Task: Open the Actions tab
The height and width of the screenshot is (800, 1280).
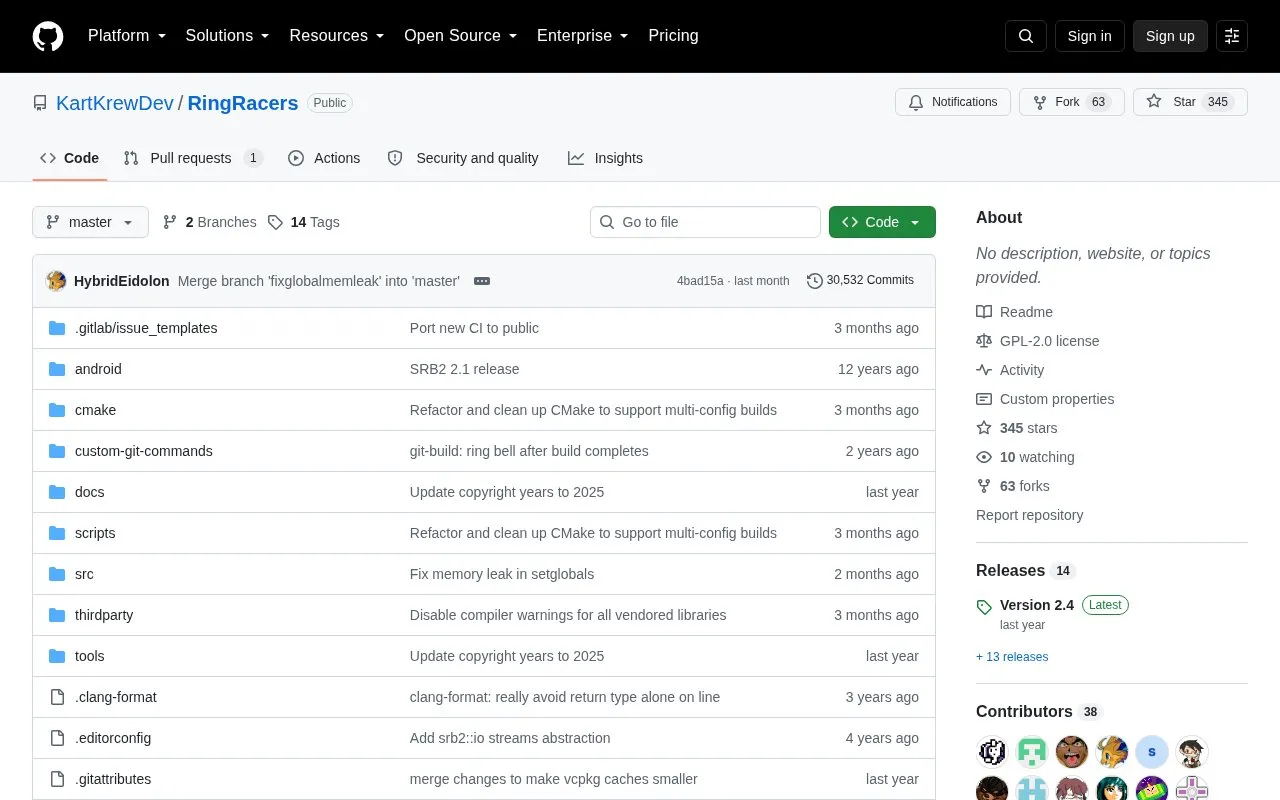Action: coord(324,158)
